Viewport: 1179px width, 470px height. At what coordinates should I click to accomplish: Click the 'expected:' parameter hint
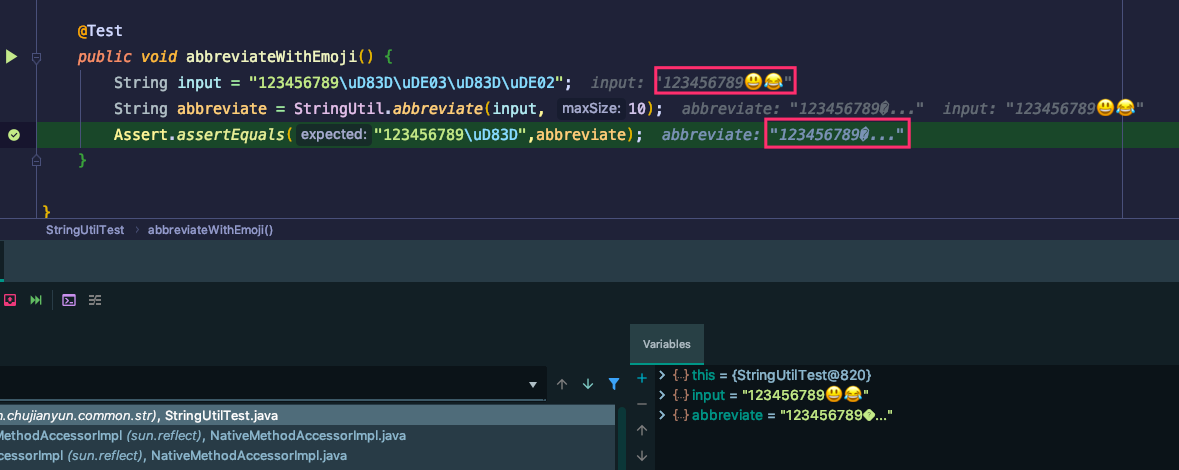click(x=332, y=135)
